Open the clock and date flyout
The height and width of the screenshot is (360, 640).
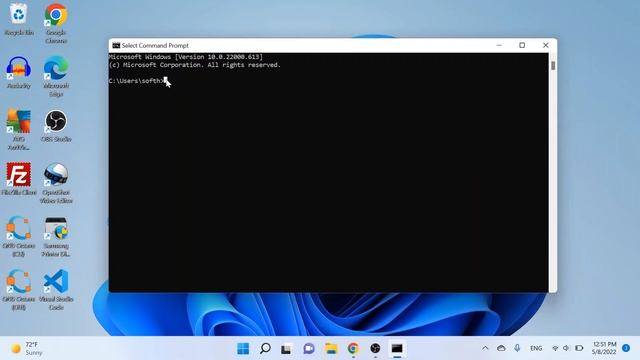point(604,348)
